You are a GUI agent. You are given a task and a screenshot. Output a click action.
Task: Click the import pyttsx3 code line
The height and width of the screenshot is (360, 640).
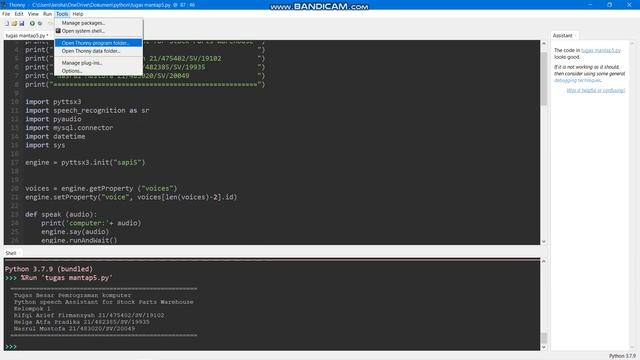pos(53,102)
